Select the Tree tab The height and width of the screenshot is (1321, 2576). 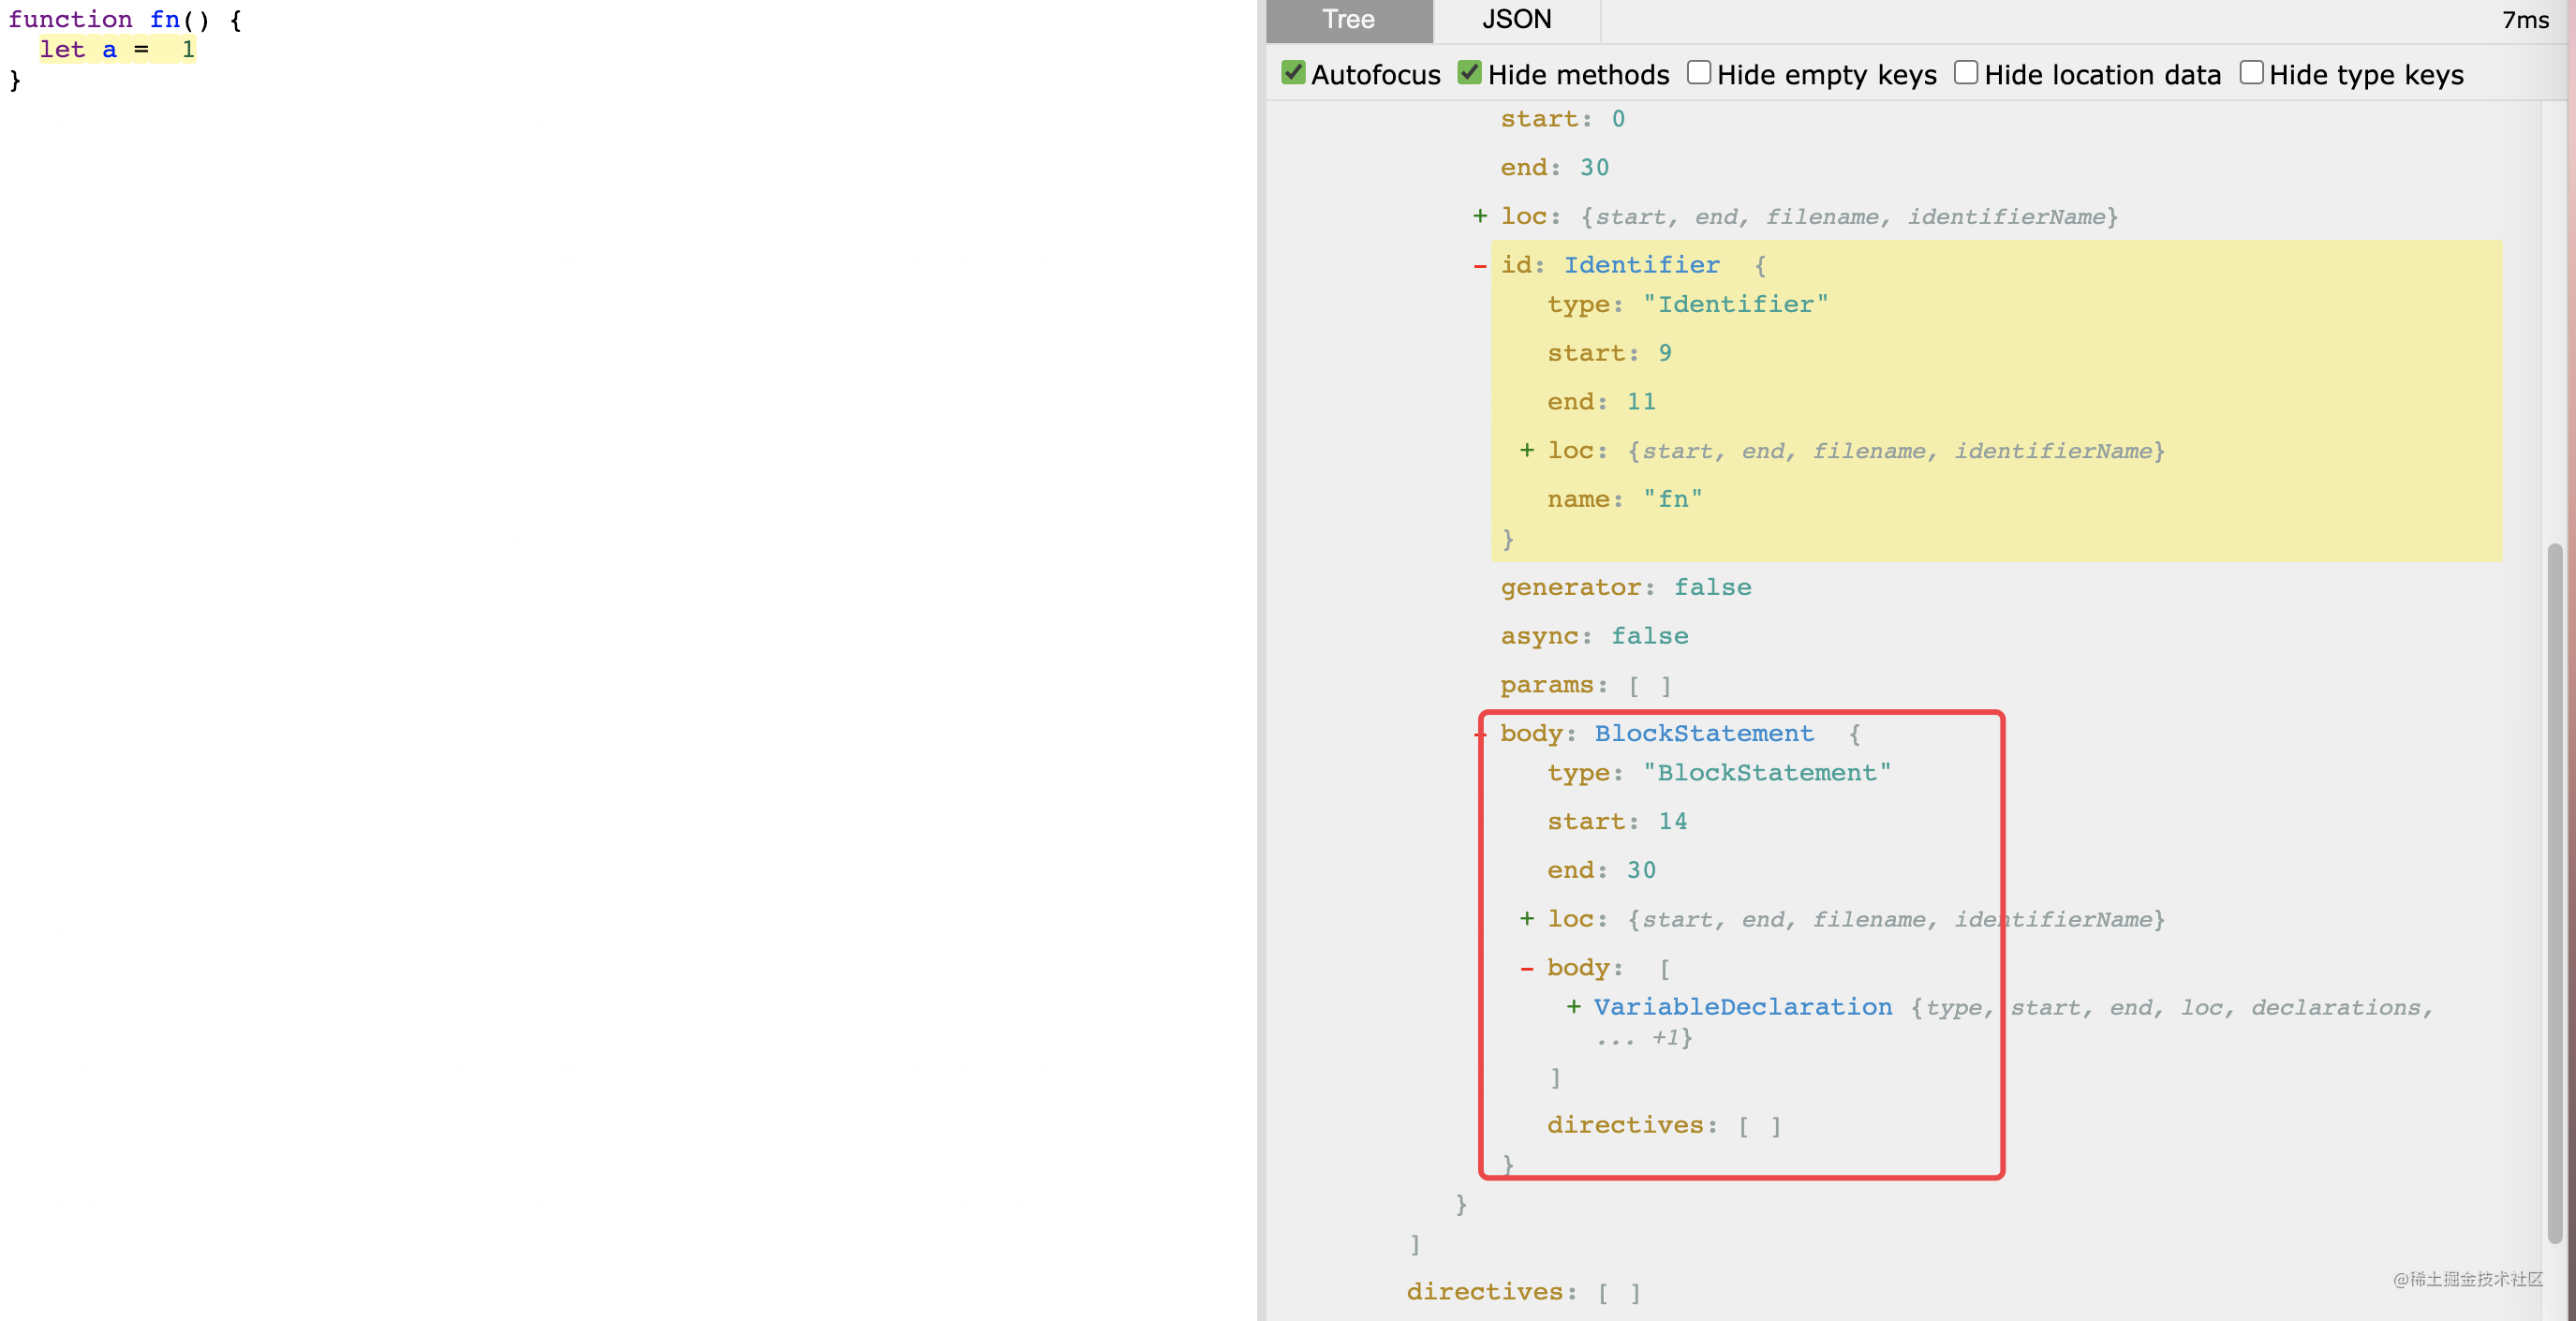[1348, 20]
